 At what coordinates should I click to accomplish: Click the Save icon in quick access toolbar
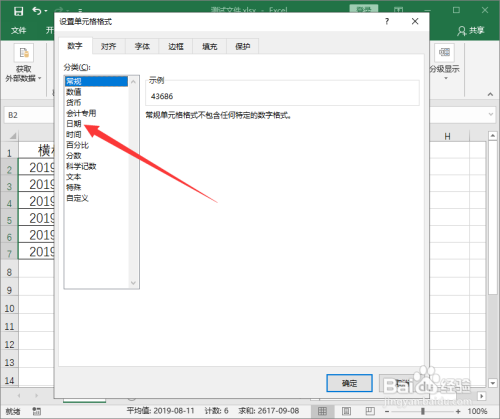18,11
